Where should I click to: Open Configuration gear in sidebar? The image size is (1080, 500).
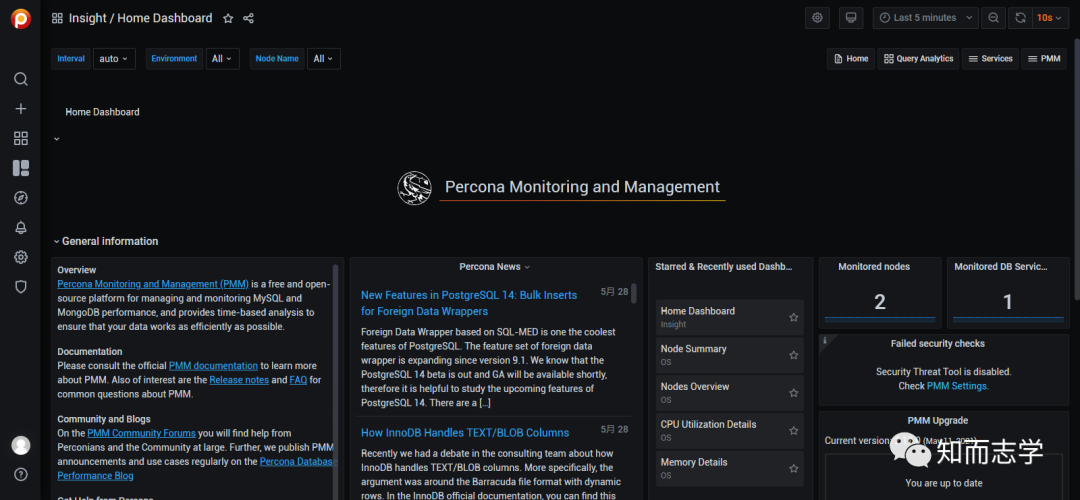click(20, 257)
